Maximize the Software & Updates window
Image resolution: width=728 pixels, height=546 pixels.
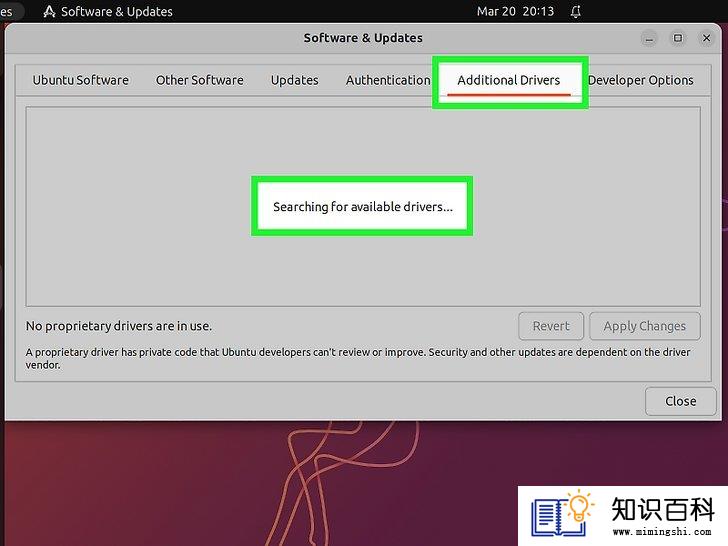pos(678,38)
